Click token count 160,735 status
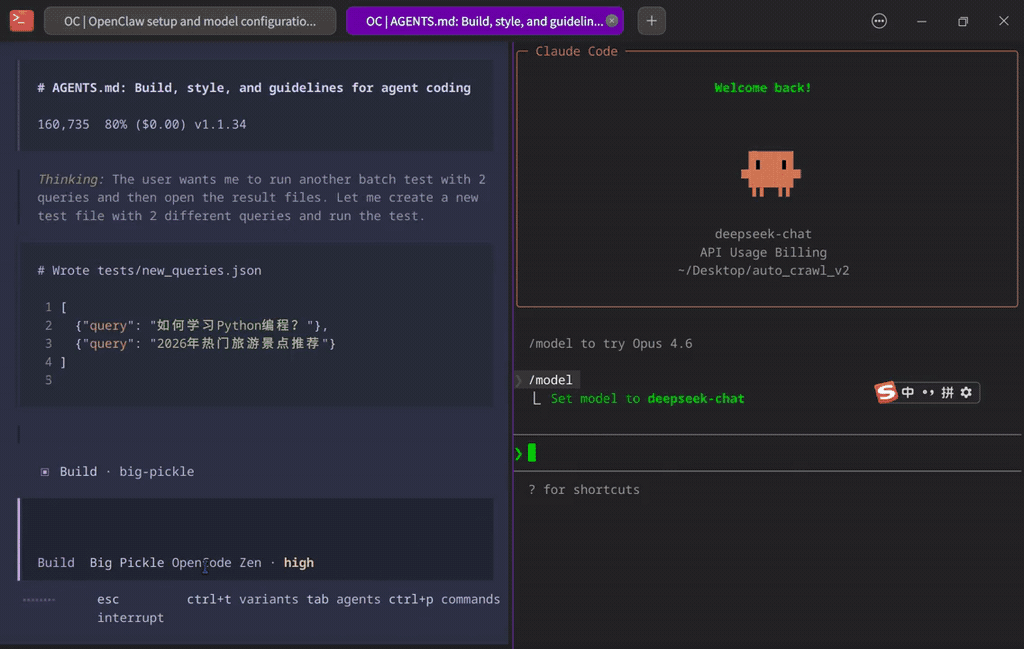The height and width of the screenshot is (649, 1024). (63, 124)
